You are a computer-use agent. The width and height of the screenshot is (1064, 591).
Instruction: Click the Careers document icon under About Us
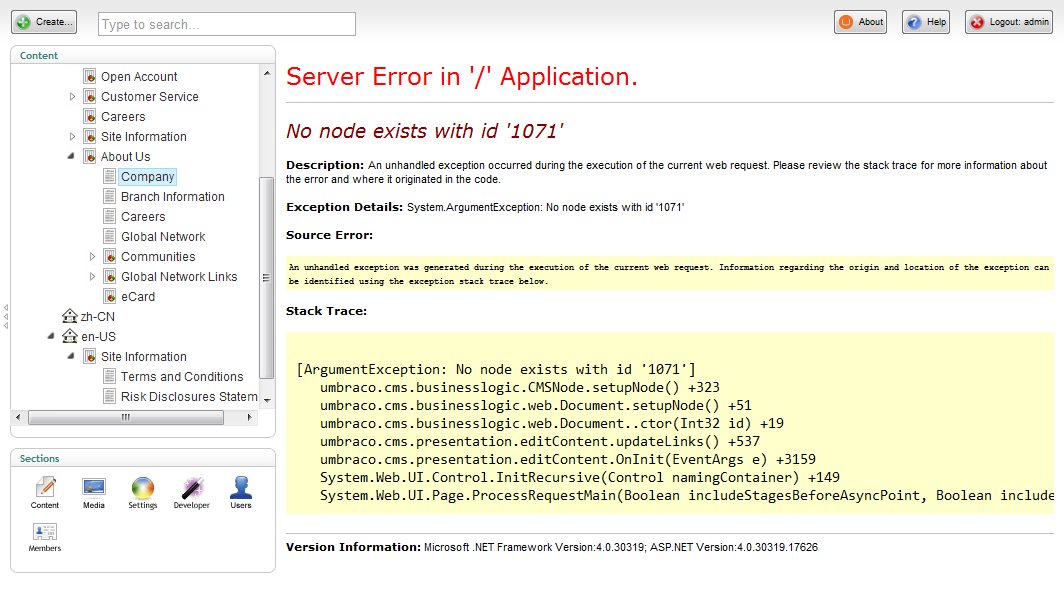pyautogui.click(x=109, y=216)
